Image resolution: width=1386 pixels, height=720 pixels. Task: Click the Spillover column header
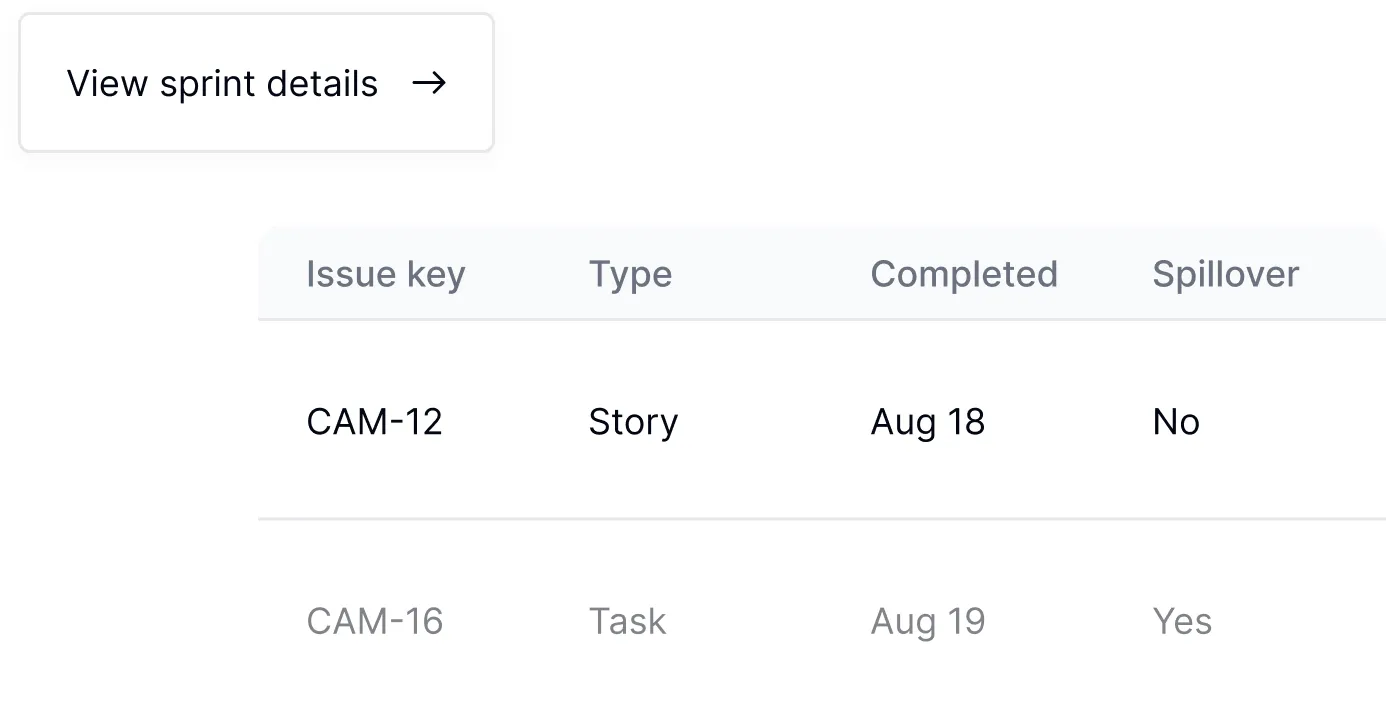pos(1225,274)
